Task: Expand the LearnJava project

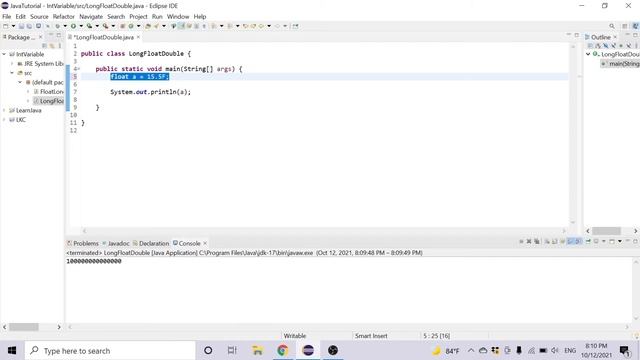Action: [4, 110]
